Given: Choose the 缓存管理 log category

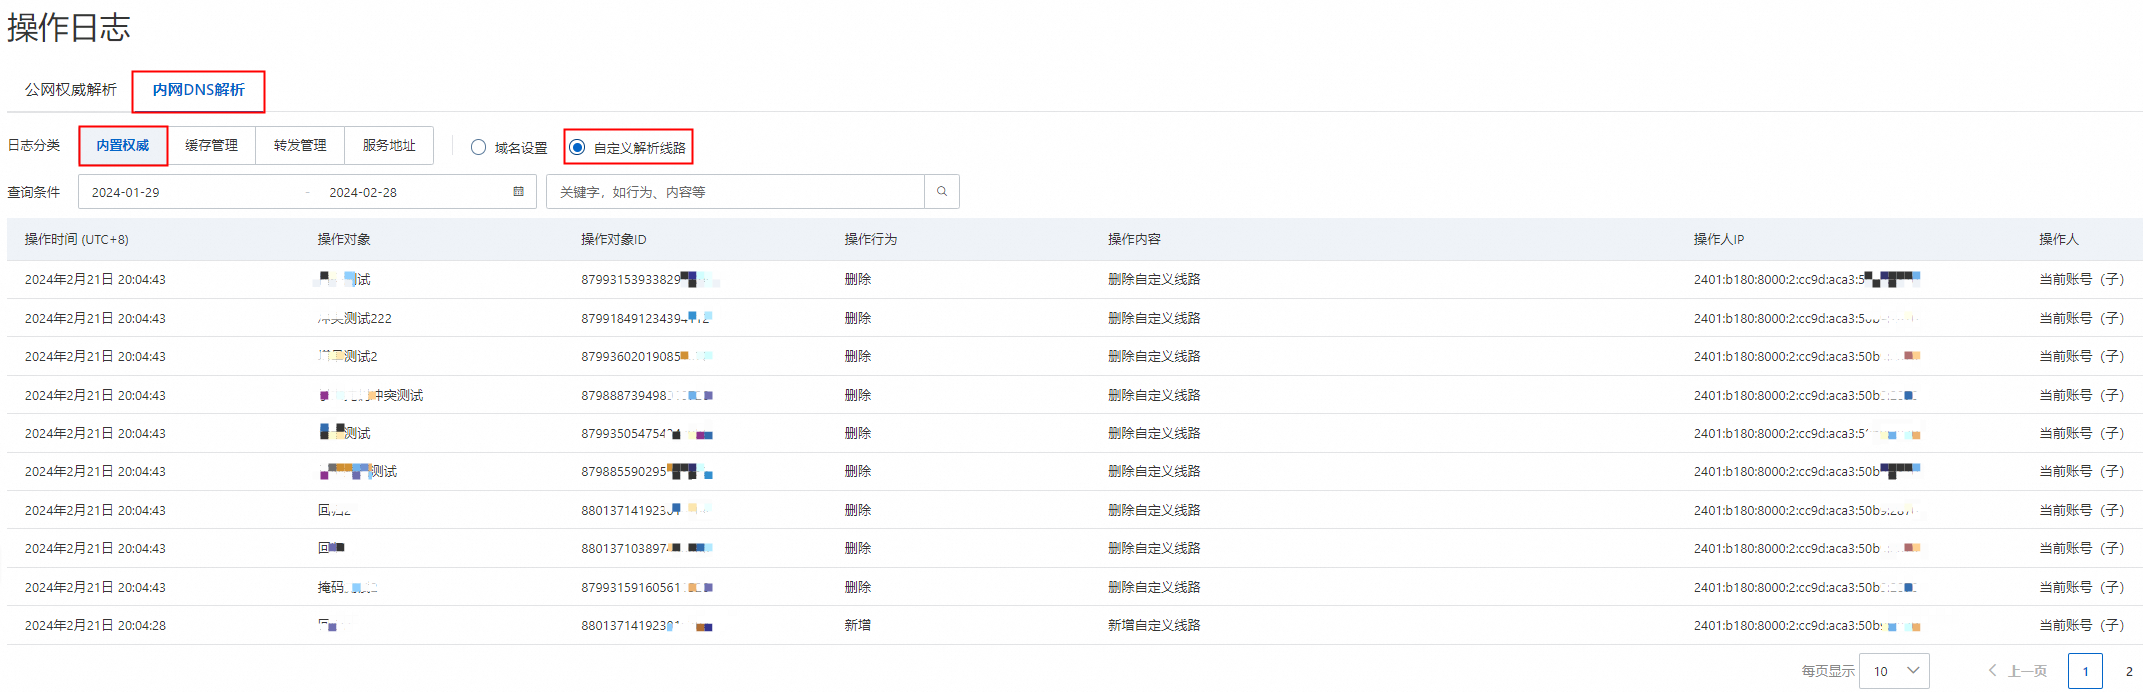Looking at the screenshot, I should point(211,145).
